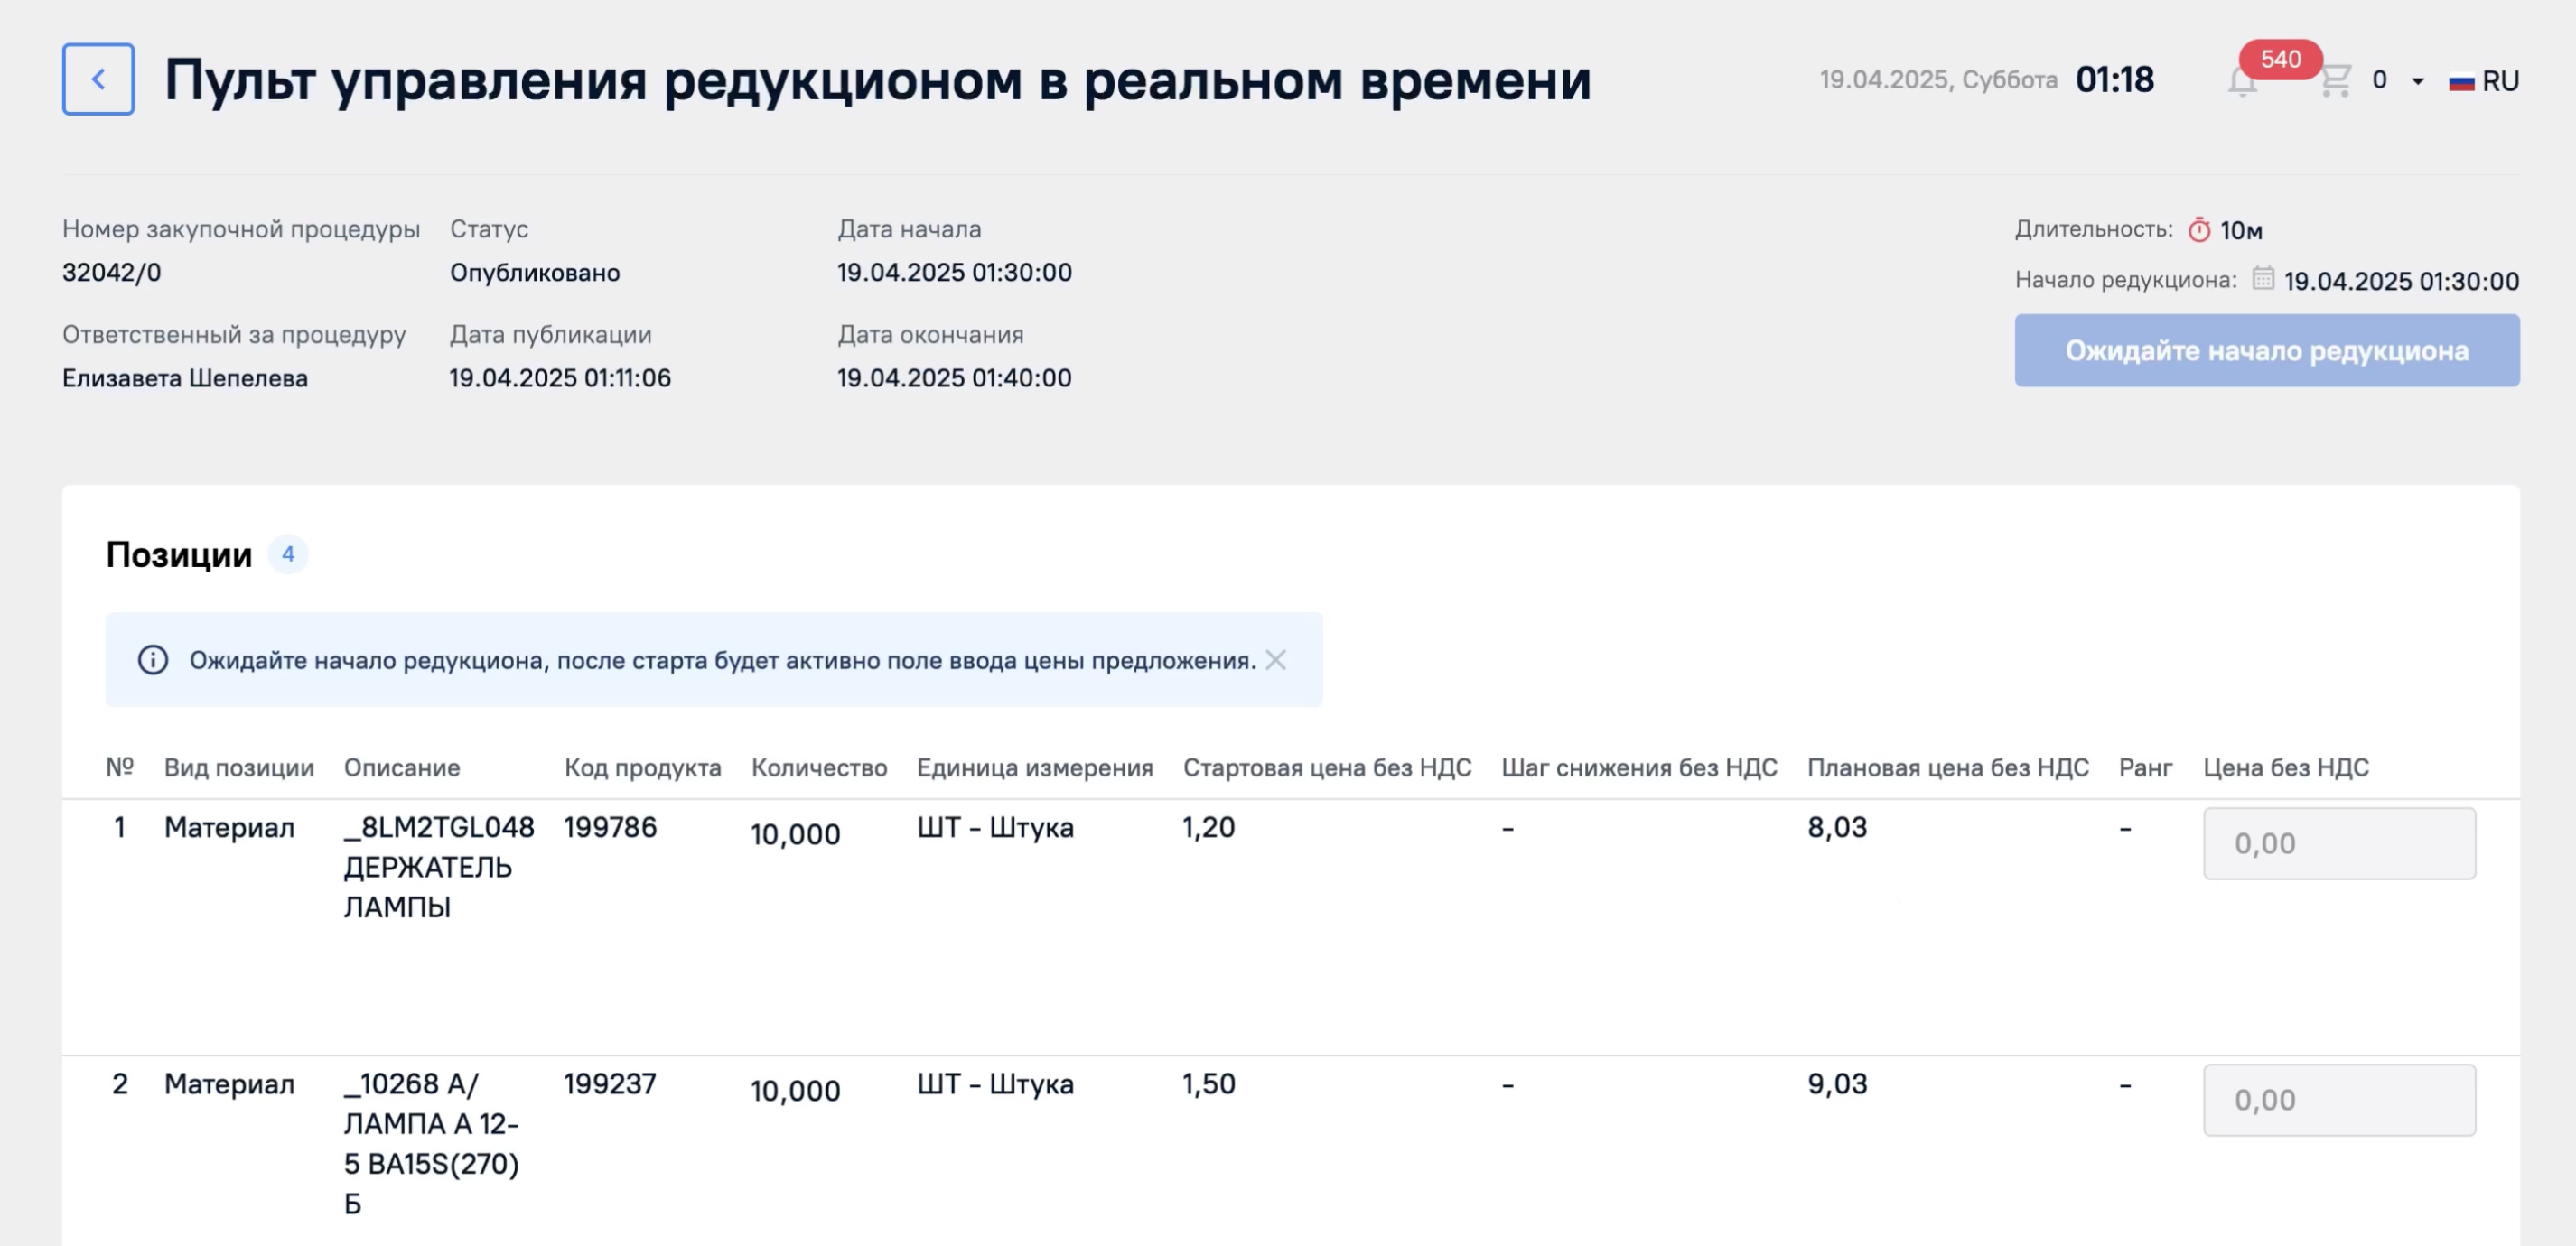
Task: Close the info banner message
Action: coord(1275,660)
